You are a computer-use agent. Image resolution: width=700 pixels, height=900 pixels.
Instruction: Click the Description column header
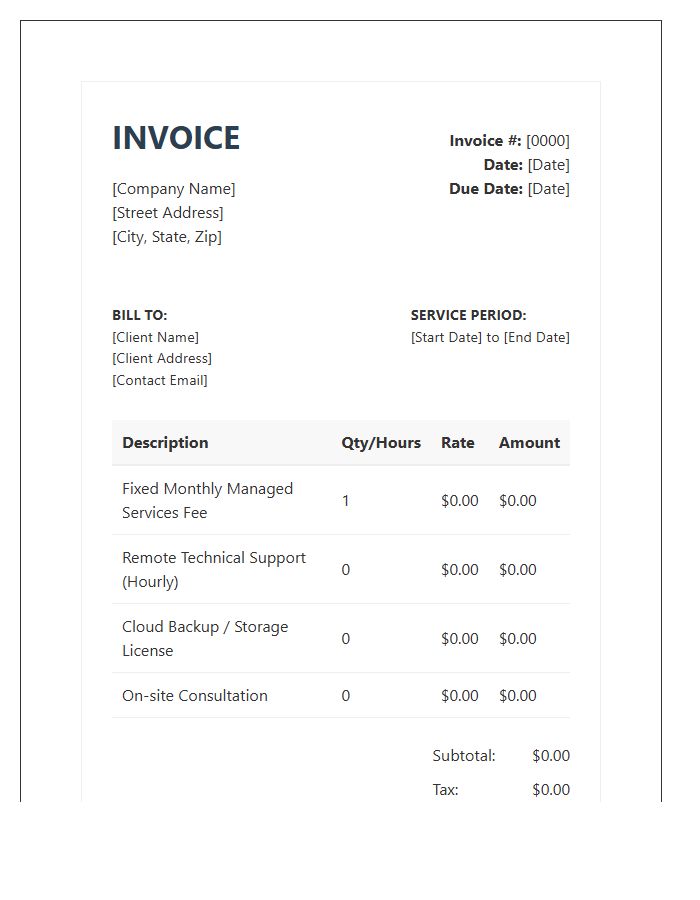pyautogui.click(x=165, y=443)
